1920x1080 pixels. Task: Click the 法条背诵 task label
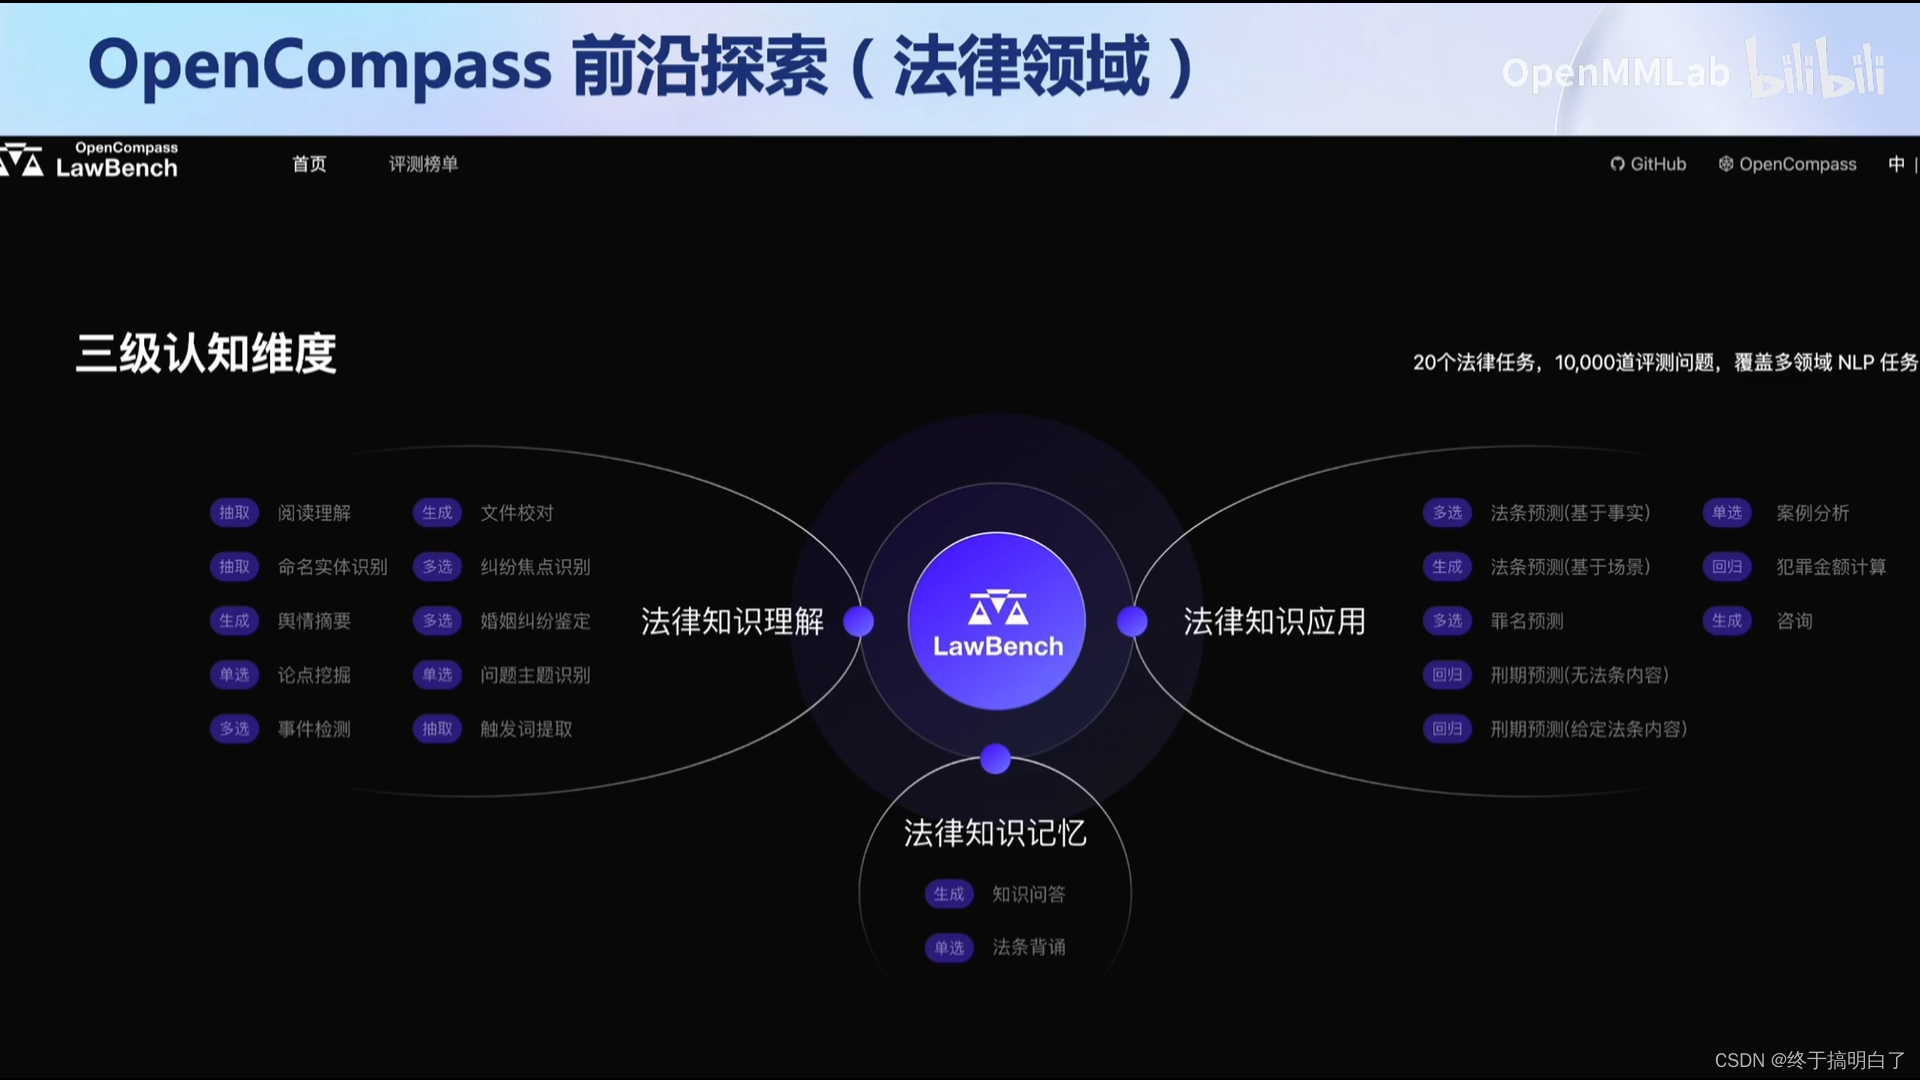[1029, 948]
